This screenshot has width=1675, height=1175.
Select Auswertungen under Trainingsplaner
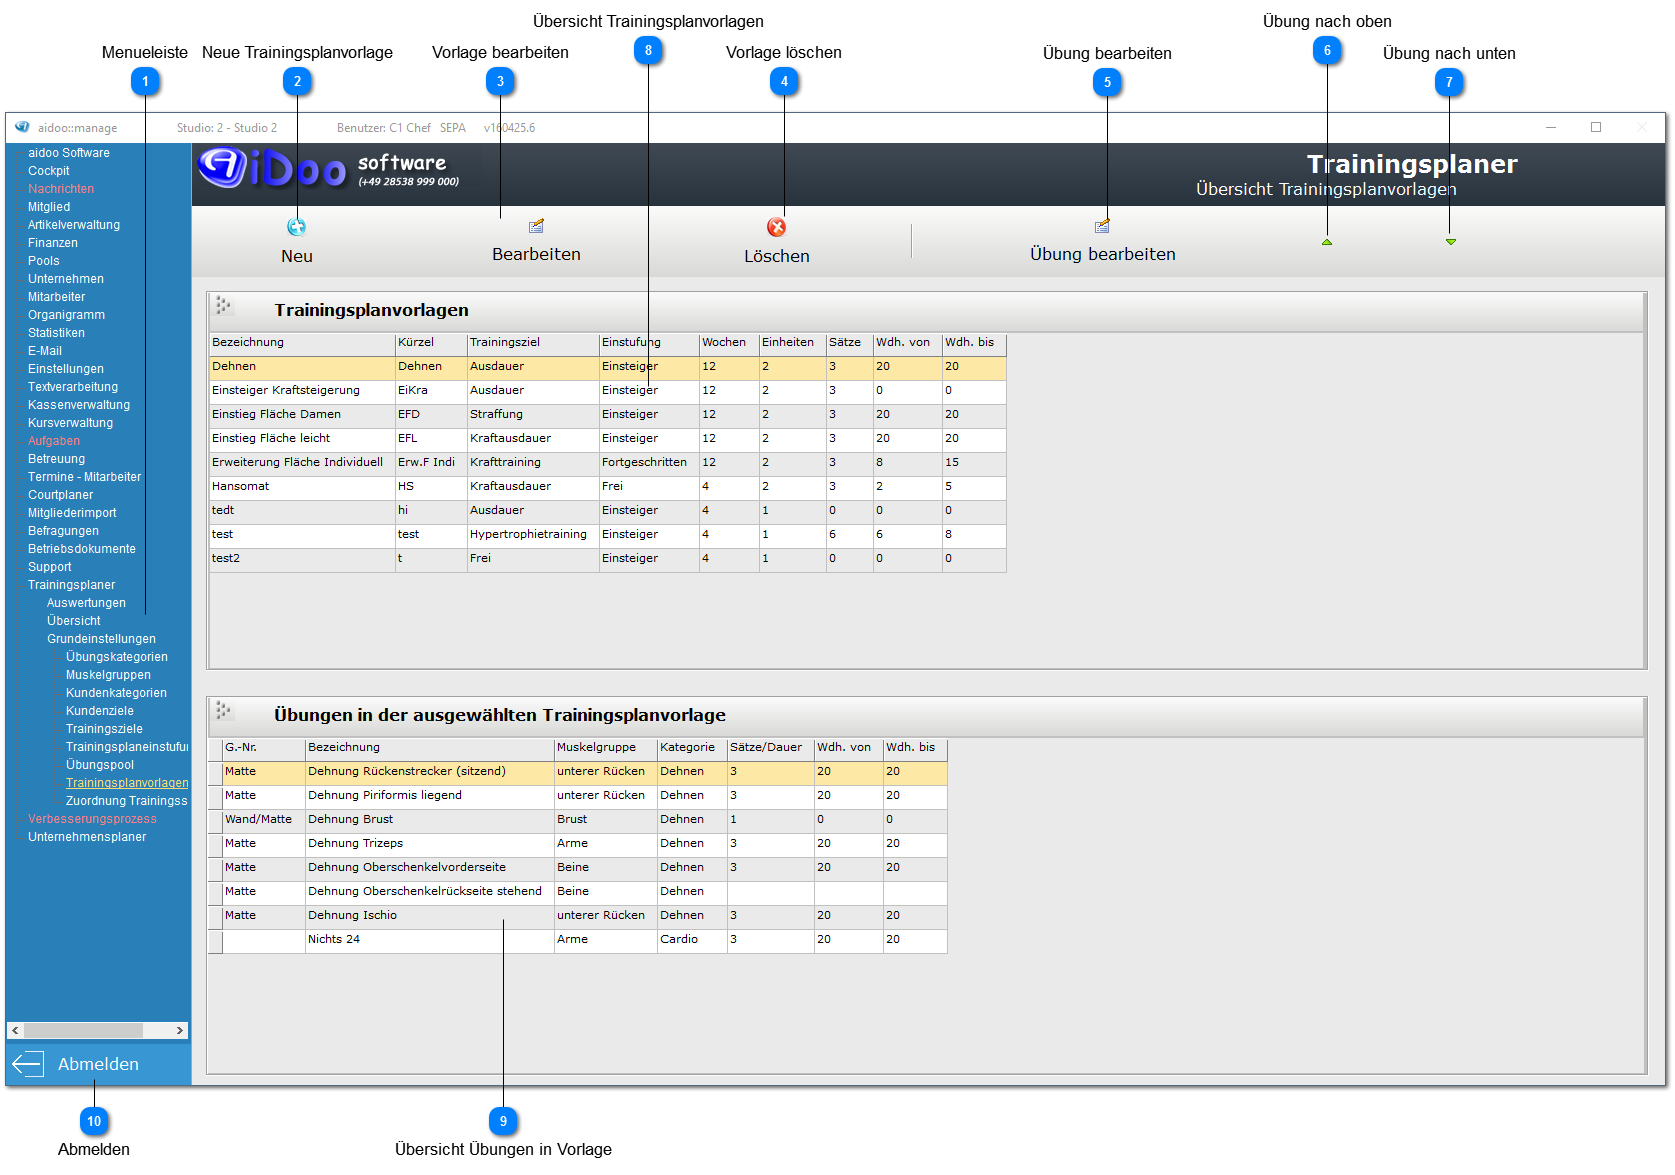coord(86,603)
